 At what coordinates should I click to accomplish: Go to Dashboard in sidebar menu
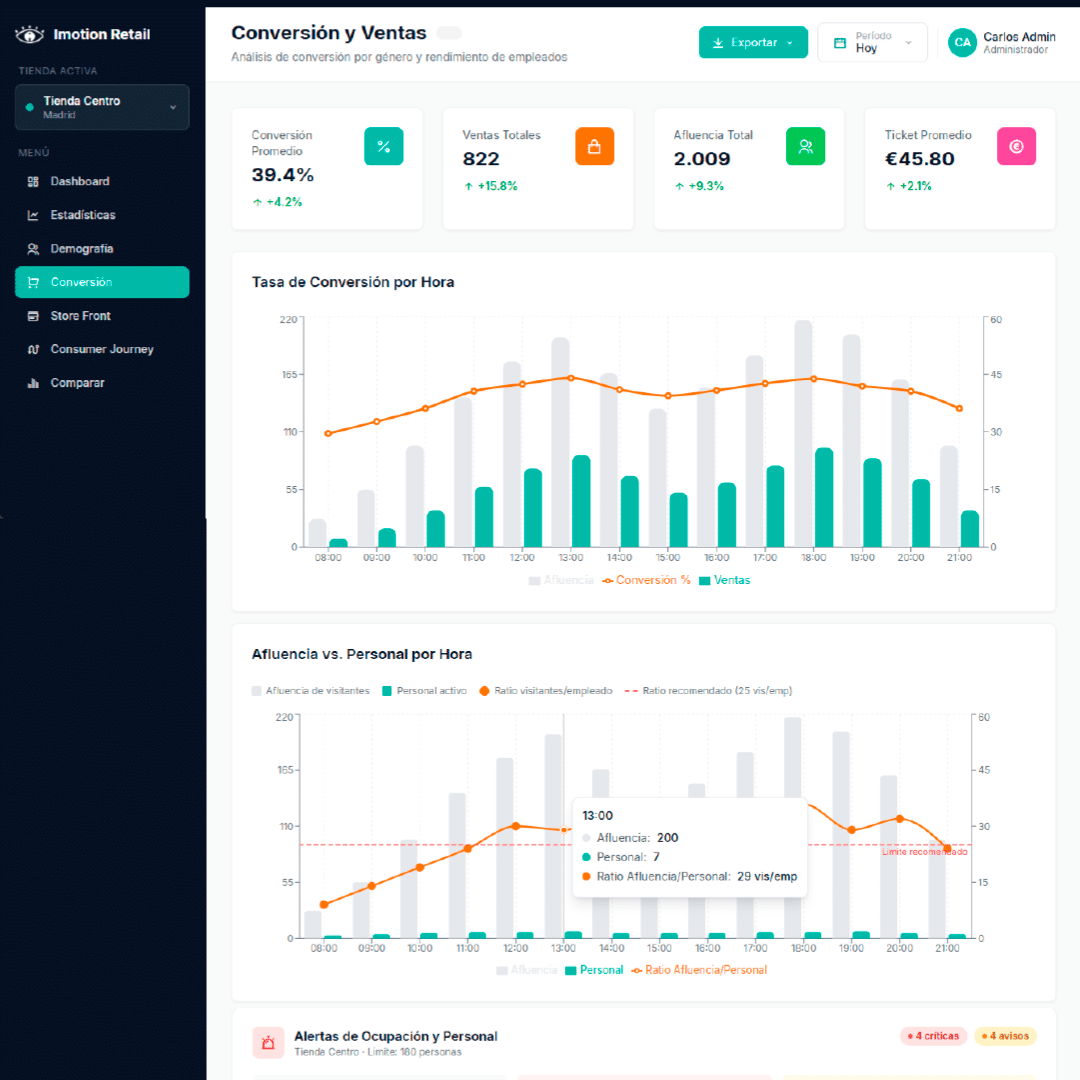[80, 181]
